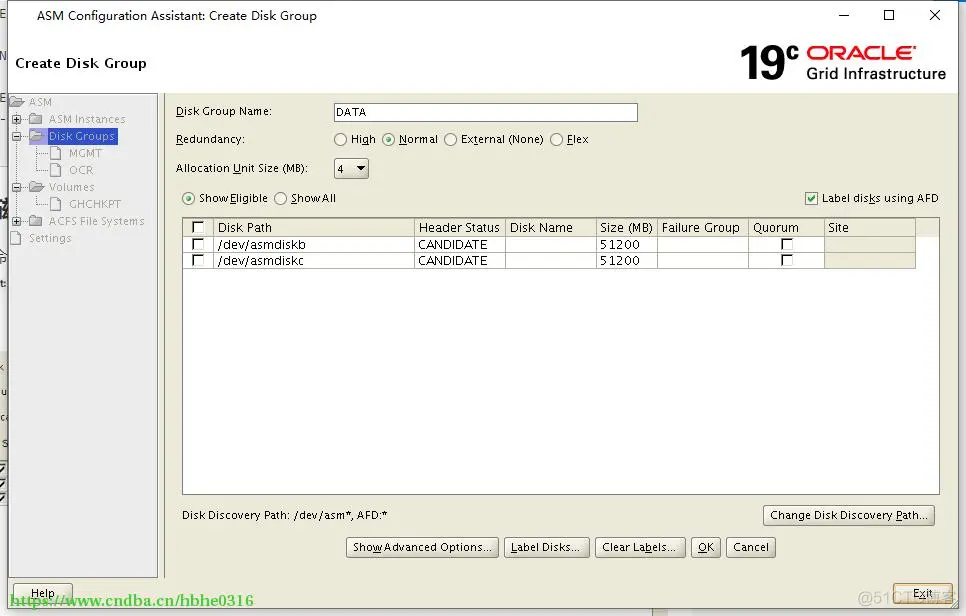The image size is (966, 616).
Task: Click the Cancel button
Action: (751, 547)
